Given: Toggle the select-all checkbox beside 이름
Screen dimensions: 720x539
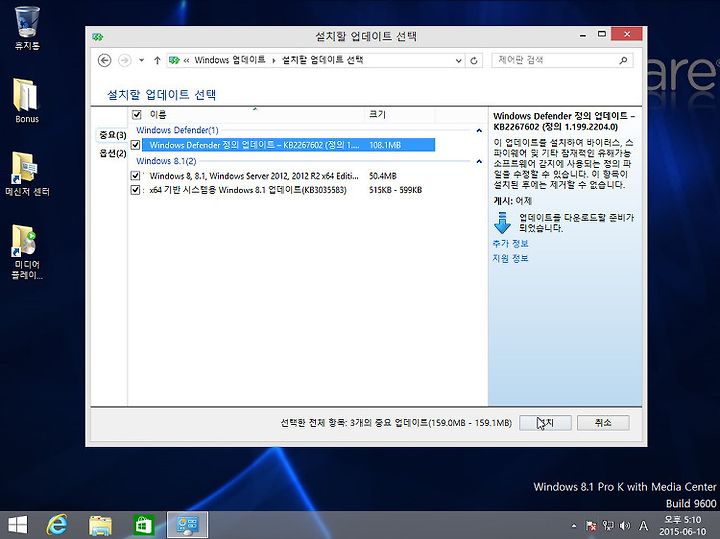Looking at the screenshot, I should coord(136,114).
